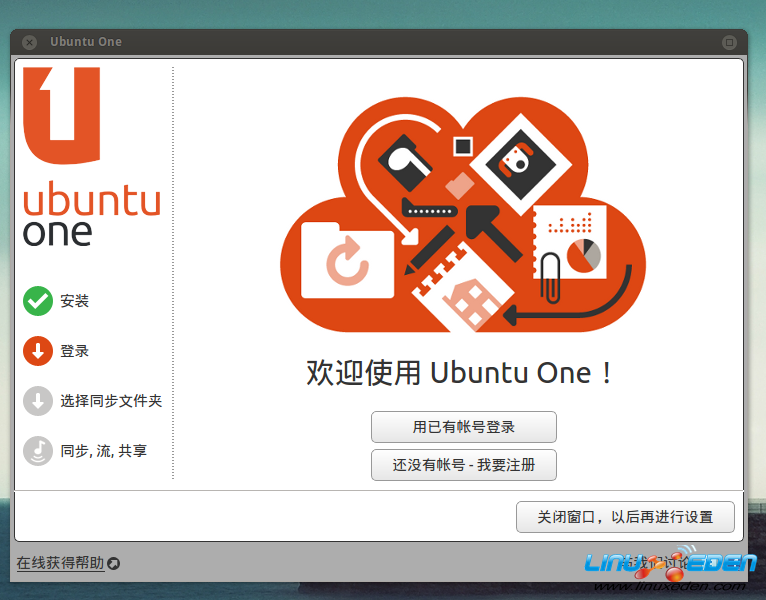Click the gray arrow icon beside 选择同步文件夹
The height and width of the screenshot is (600, 766).
pyautogui.click(x=38, y=401)
